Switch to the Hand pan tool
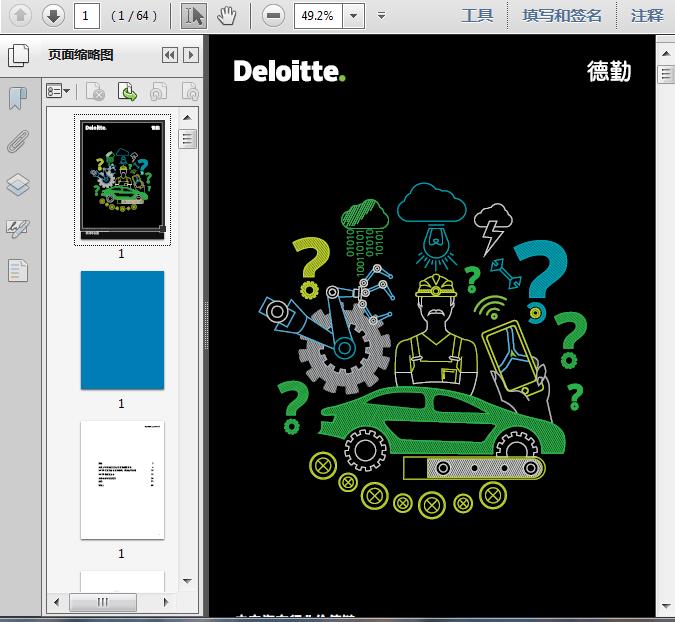Viewport: 675px width, 622px height. [x=227, y=15]
